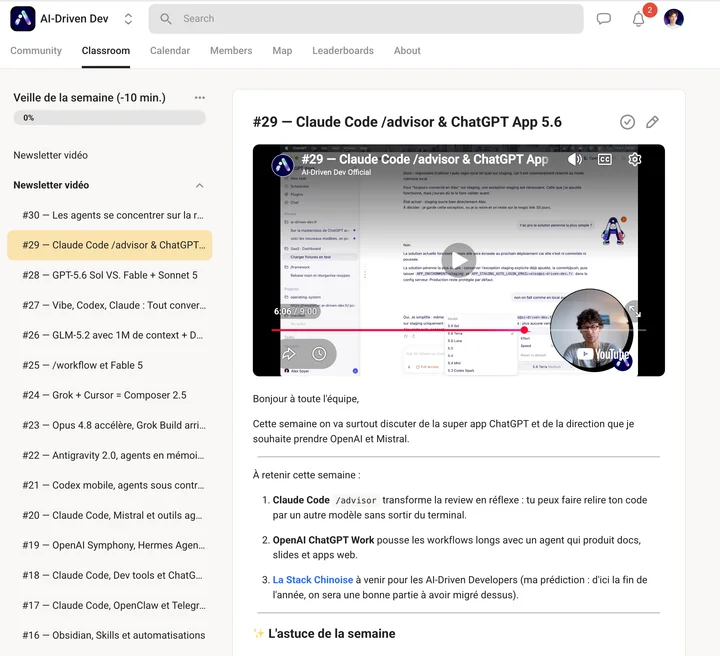Open lesson #22 Antigravity 2.0
Image resolution: width=720 pixels, height=656 pixels.
click(109, 455)
